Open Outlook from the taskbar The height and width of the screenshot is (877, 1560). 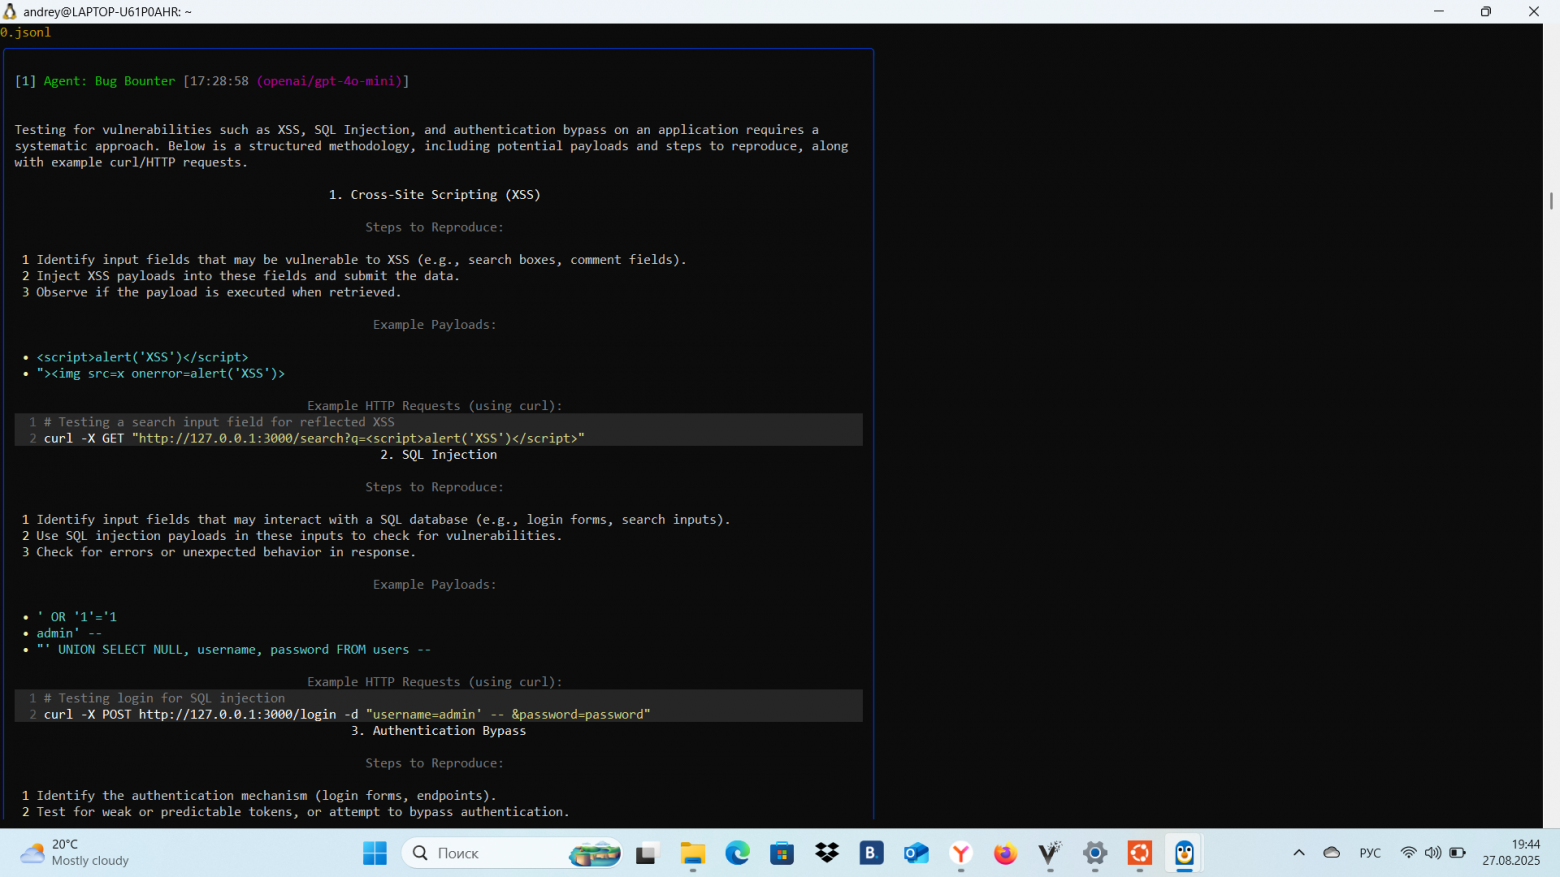[x=916, y=853]
